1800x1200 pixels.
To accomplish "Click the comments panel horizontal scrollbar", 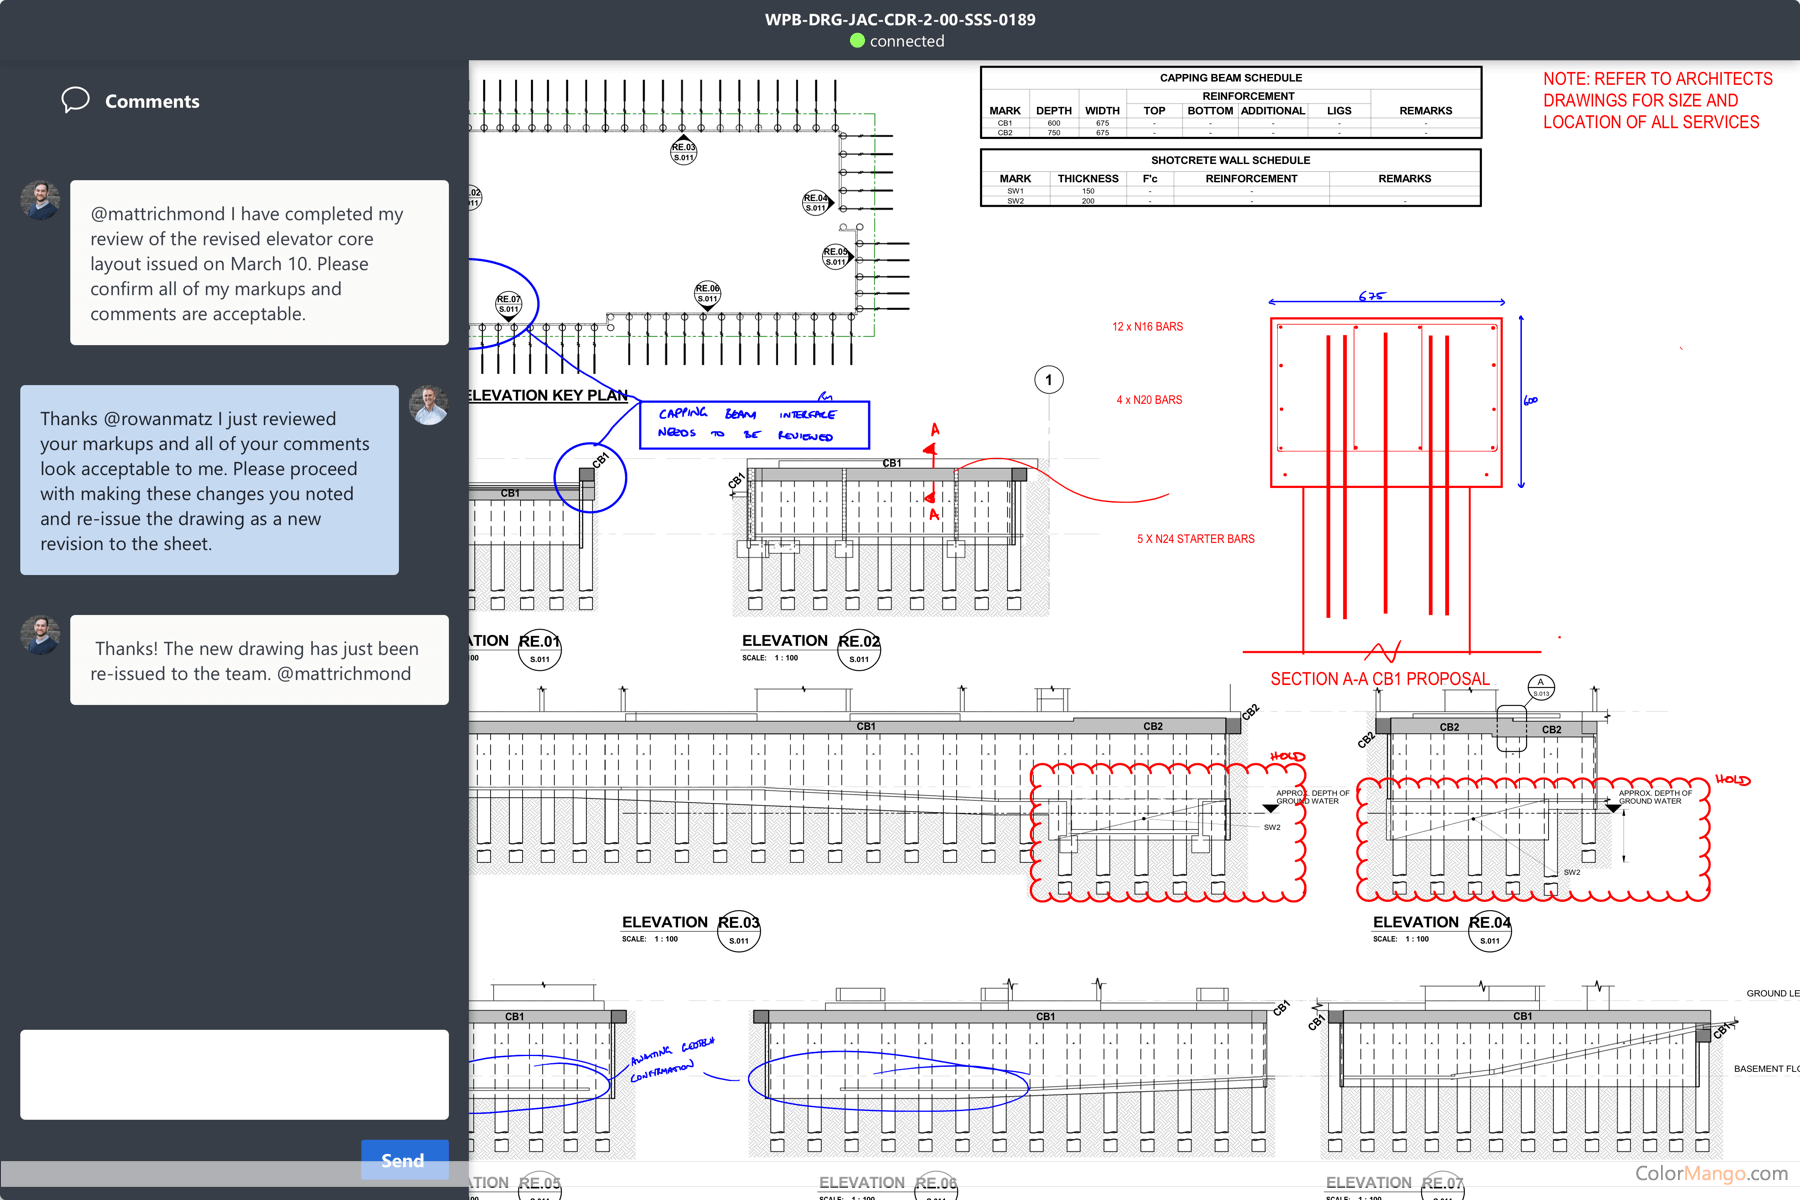I will point(180,1173).
